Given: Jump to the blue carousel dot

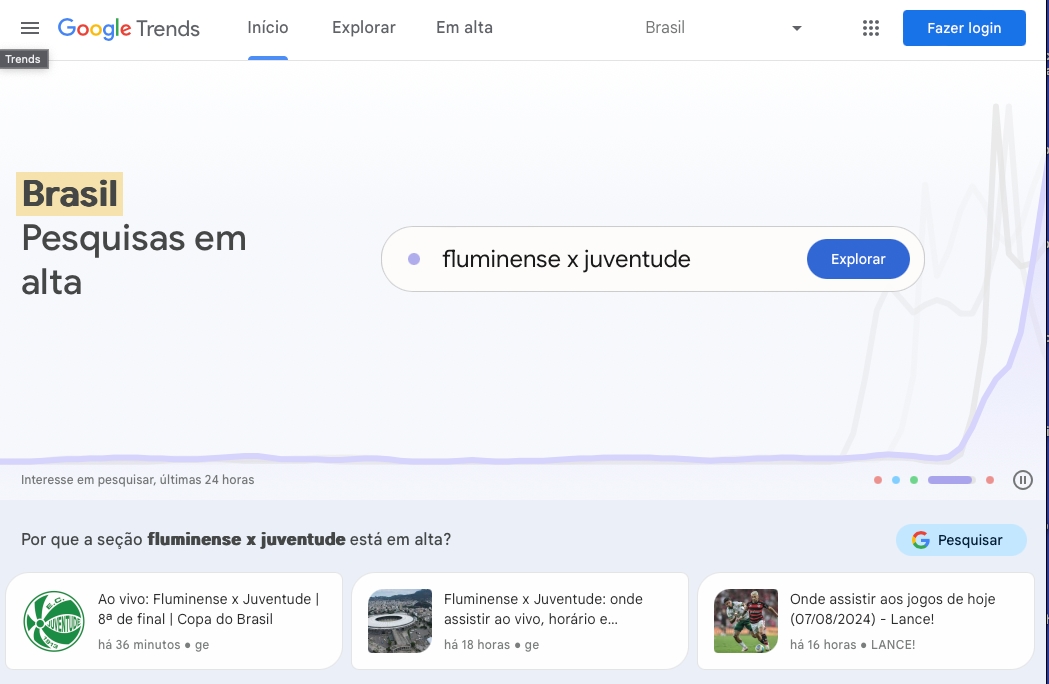Looking at the screenshot, I should (x=896, y=480).
